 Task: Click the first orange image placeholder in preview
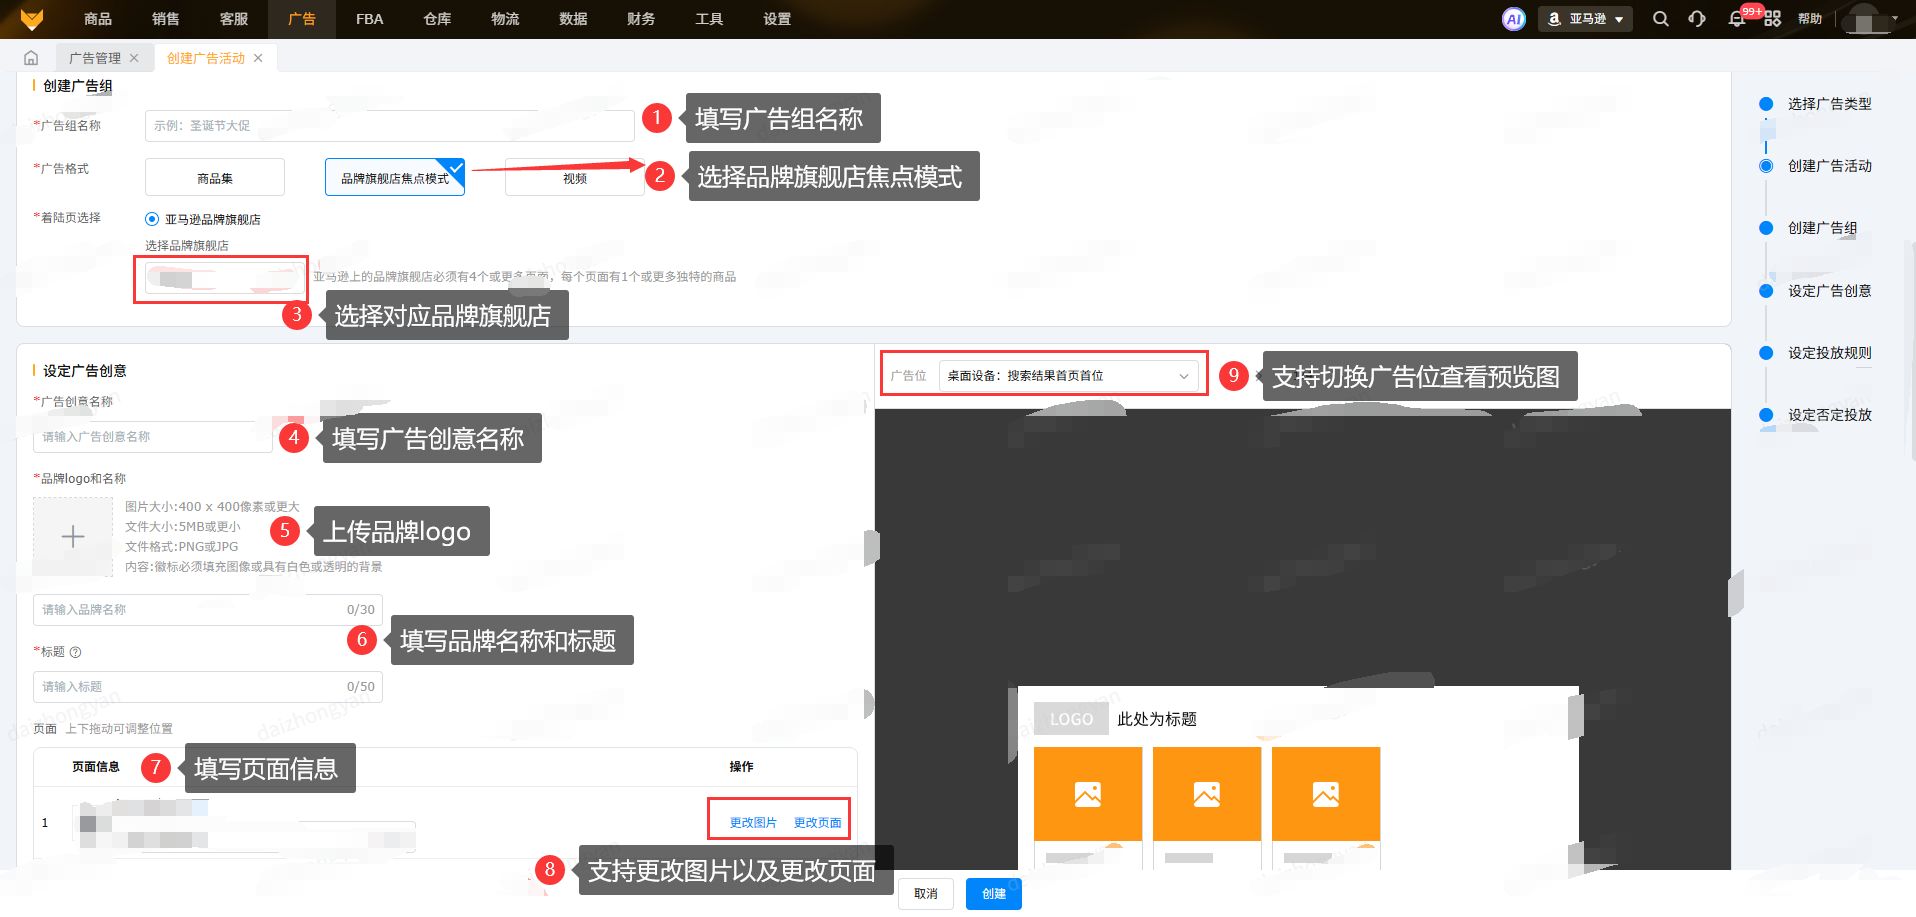click(x=1088, y=794)
